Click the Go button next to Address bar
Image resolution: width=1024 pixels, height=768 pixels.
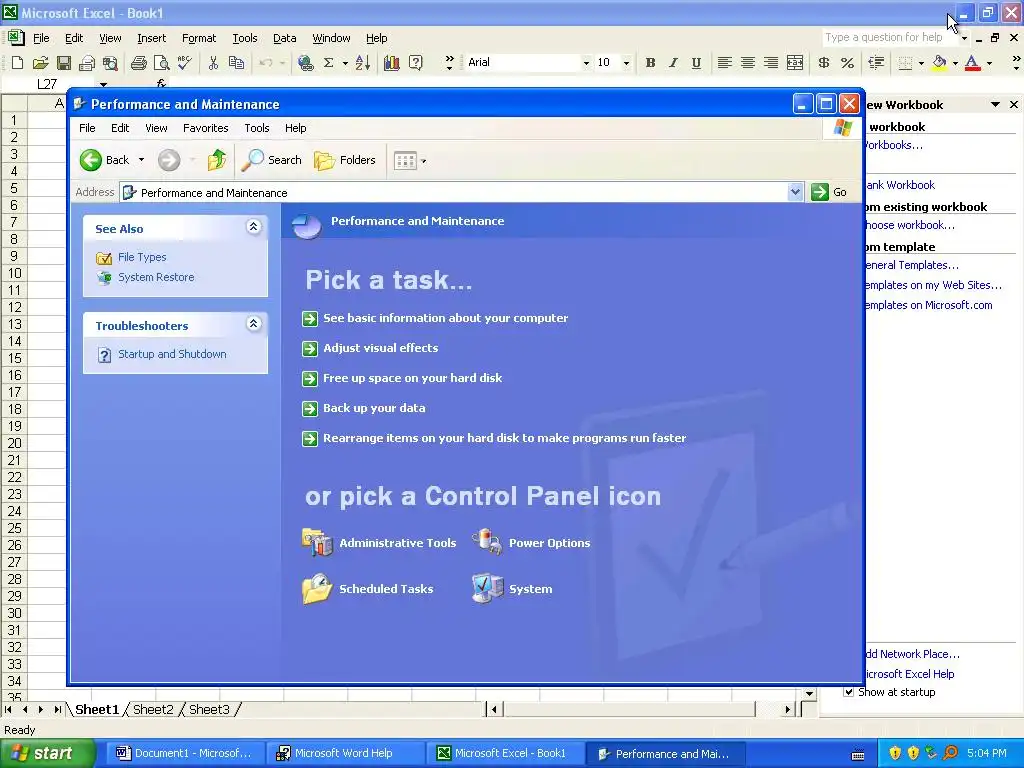tap(829, 192)
